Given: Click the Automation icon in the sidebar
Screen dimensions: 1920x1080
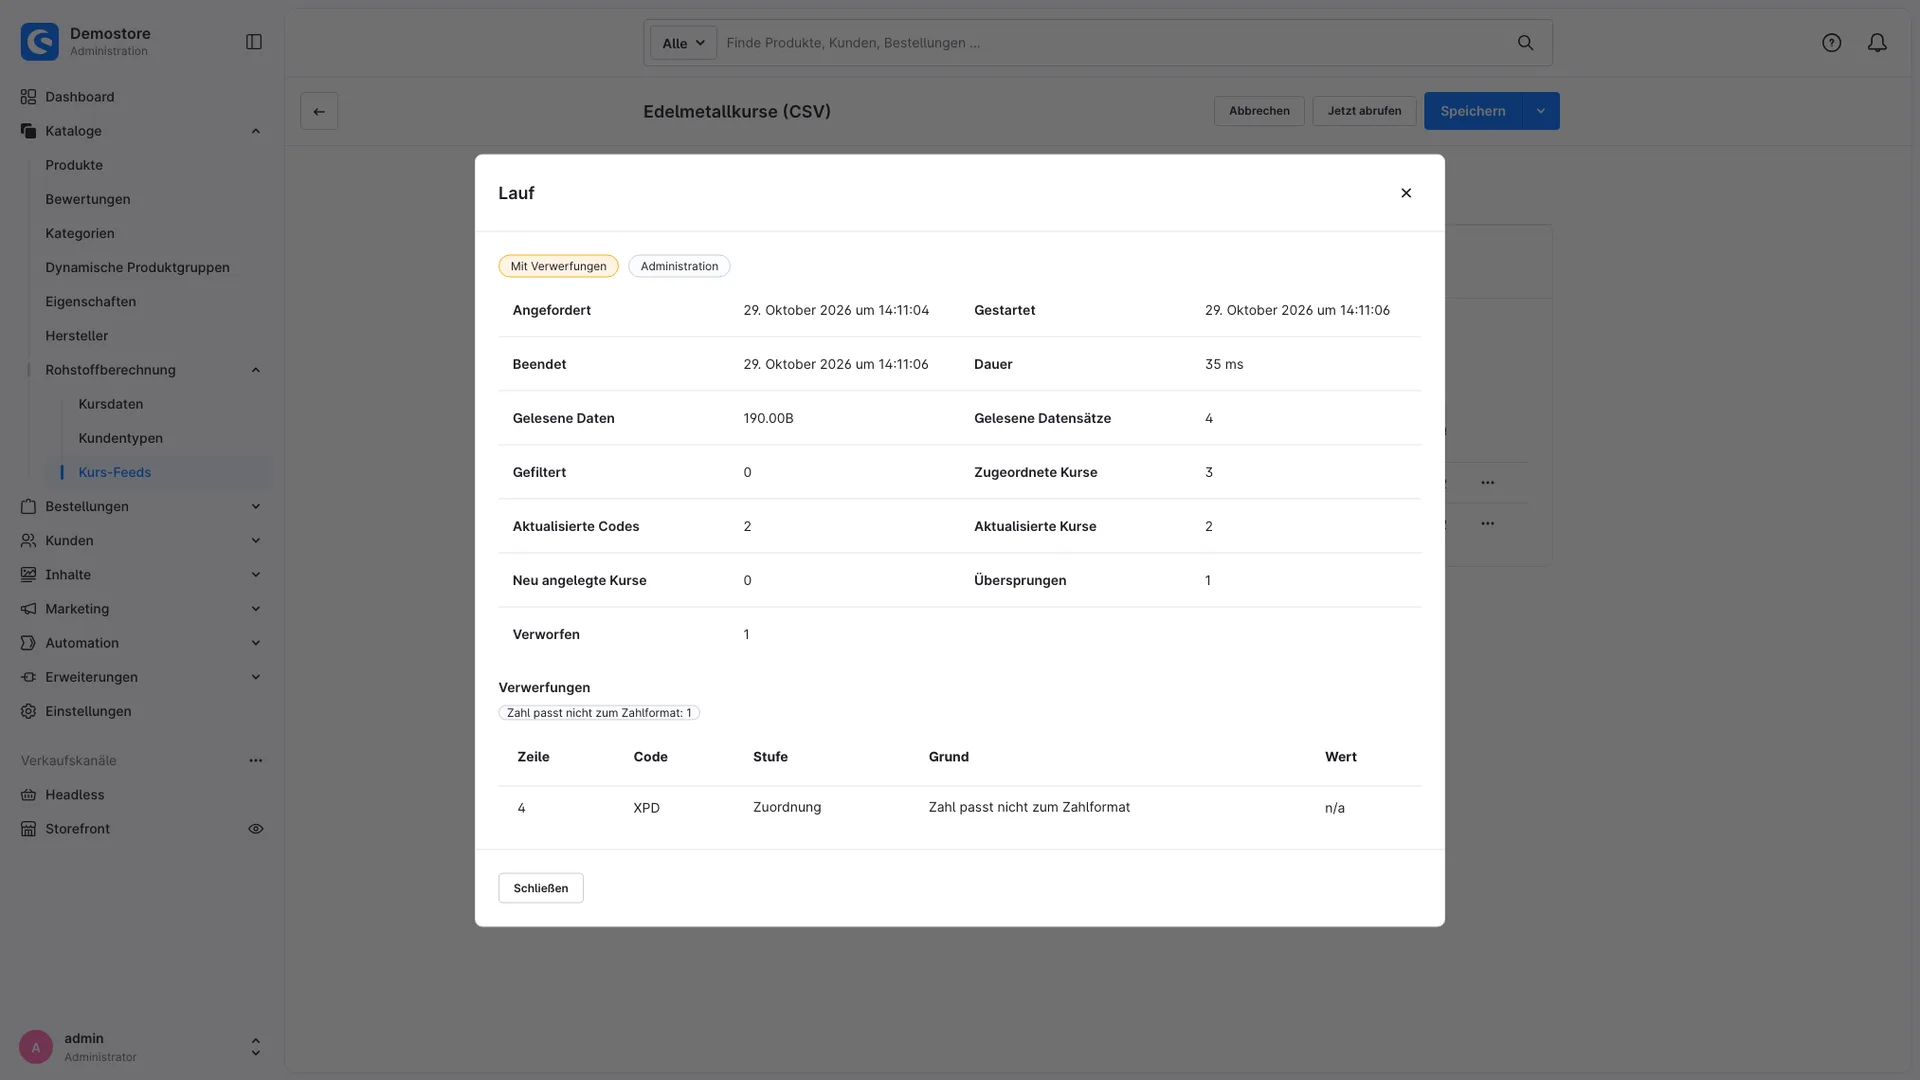Looking at the screenshot, I should (28, 643).
